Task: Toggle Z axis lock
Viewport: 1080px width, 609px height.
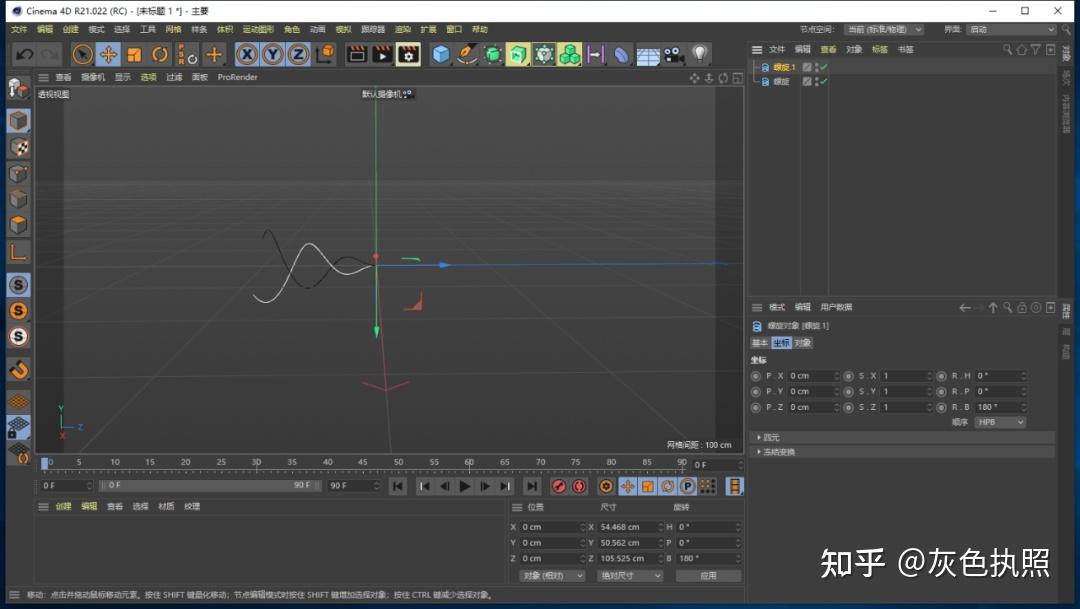Action: pyautogui.click(x=298, y=54)
